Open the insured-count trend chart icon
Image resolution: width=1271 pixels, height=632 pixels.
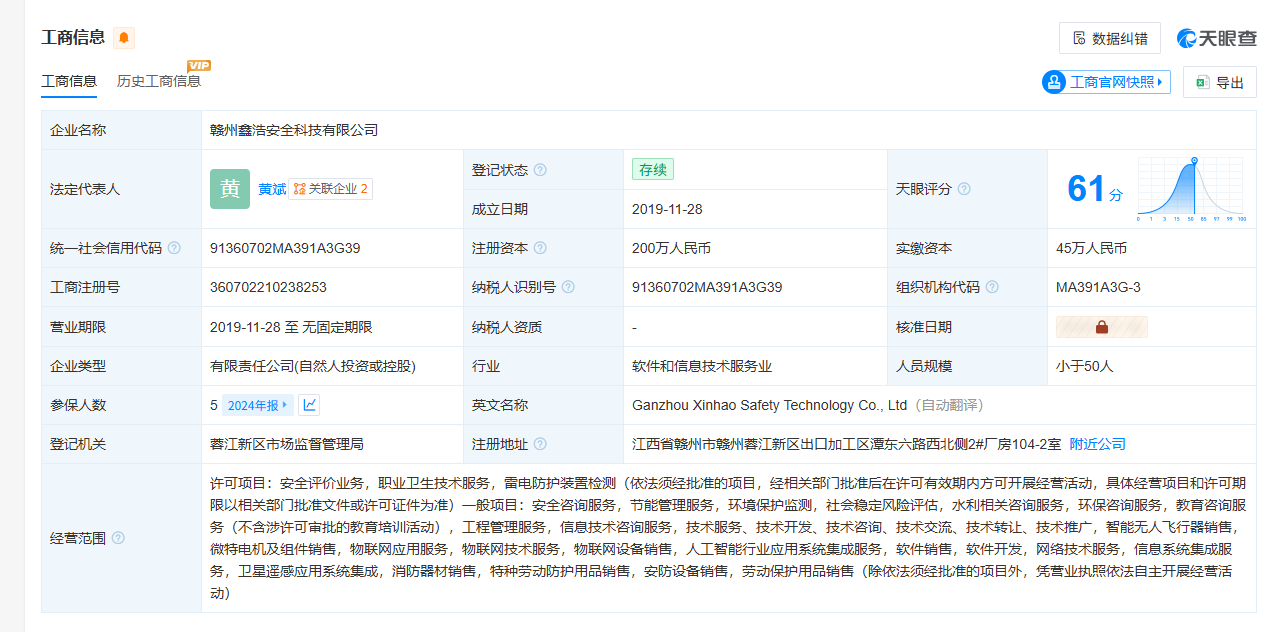[x=310, y=405]
